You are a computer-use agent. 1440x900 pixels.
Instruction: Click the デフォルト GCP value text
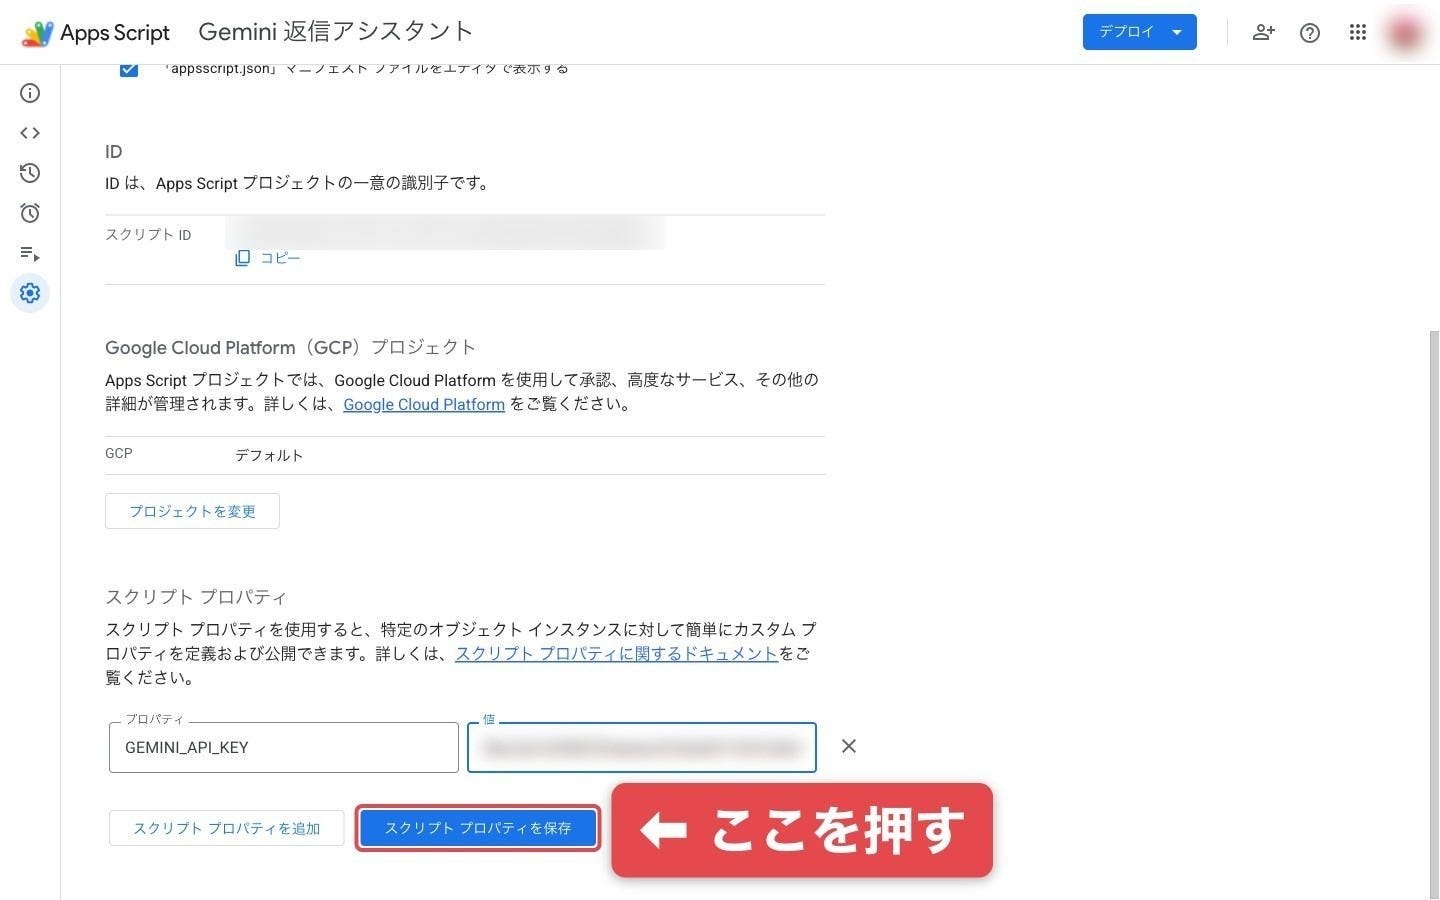tap(269, 455)
